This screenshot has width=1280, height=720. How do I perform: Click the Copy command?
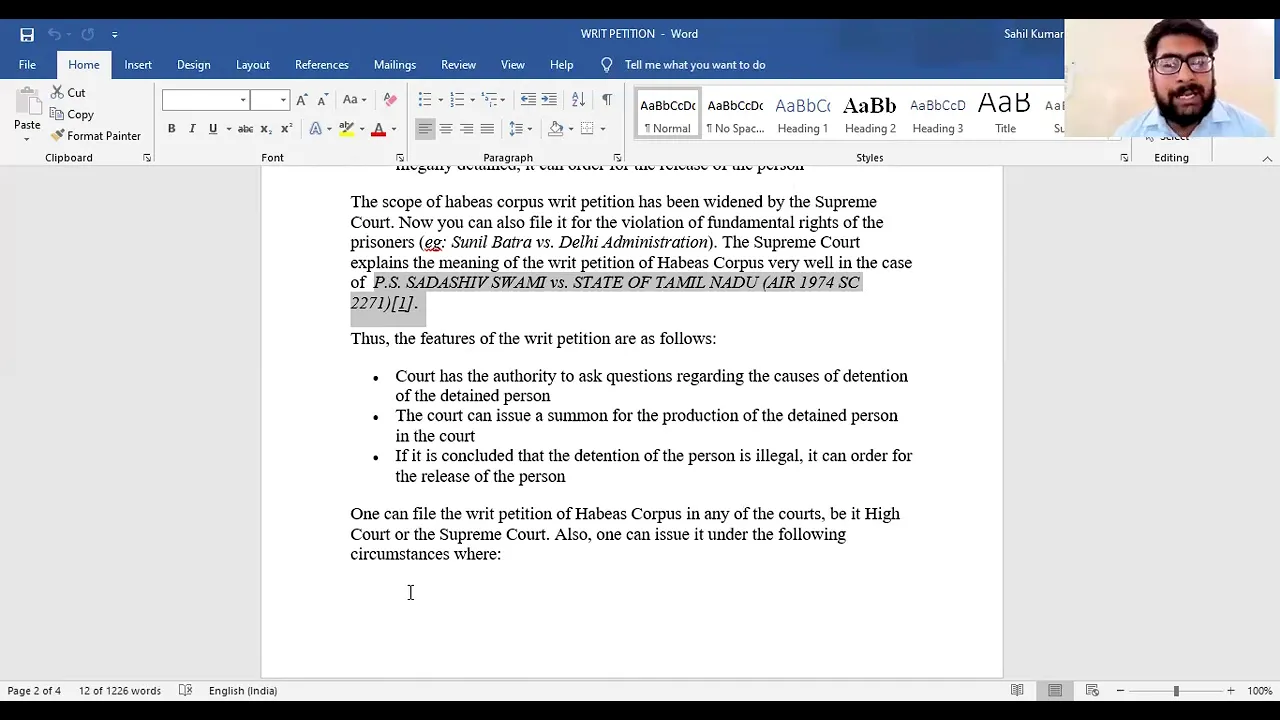(72, 114)
